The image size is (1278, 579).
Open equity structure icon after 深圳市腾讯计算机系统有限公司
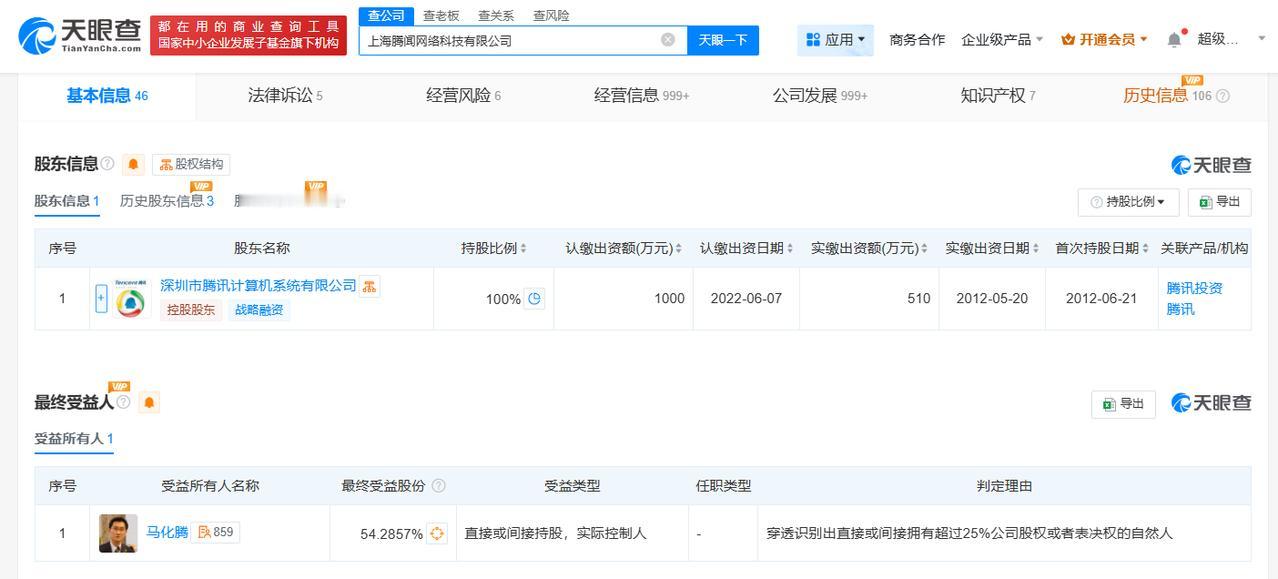point(370,287)
